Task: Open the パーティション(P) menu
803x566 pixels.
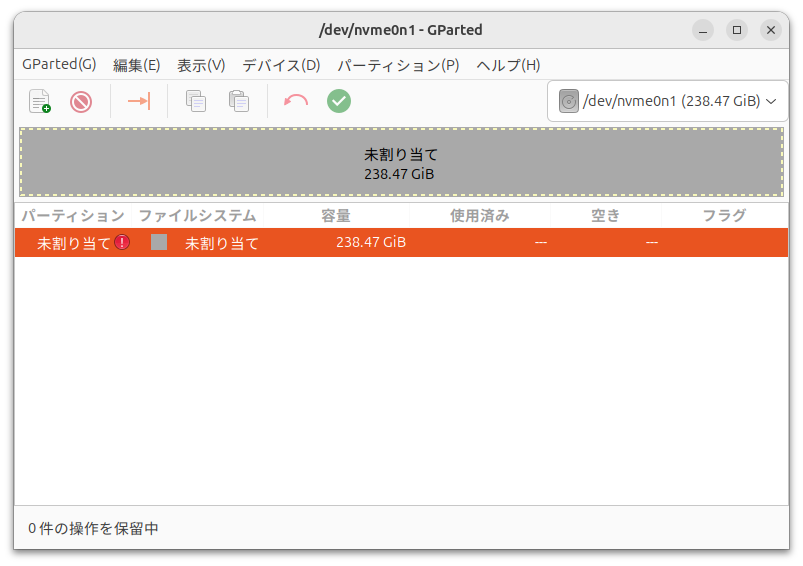Action: point(398,65)
